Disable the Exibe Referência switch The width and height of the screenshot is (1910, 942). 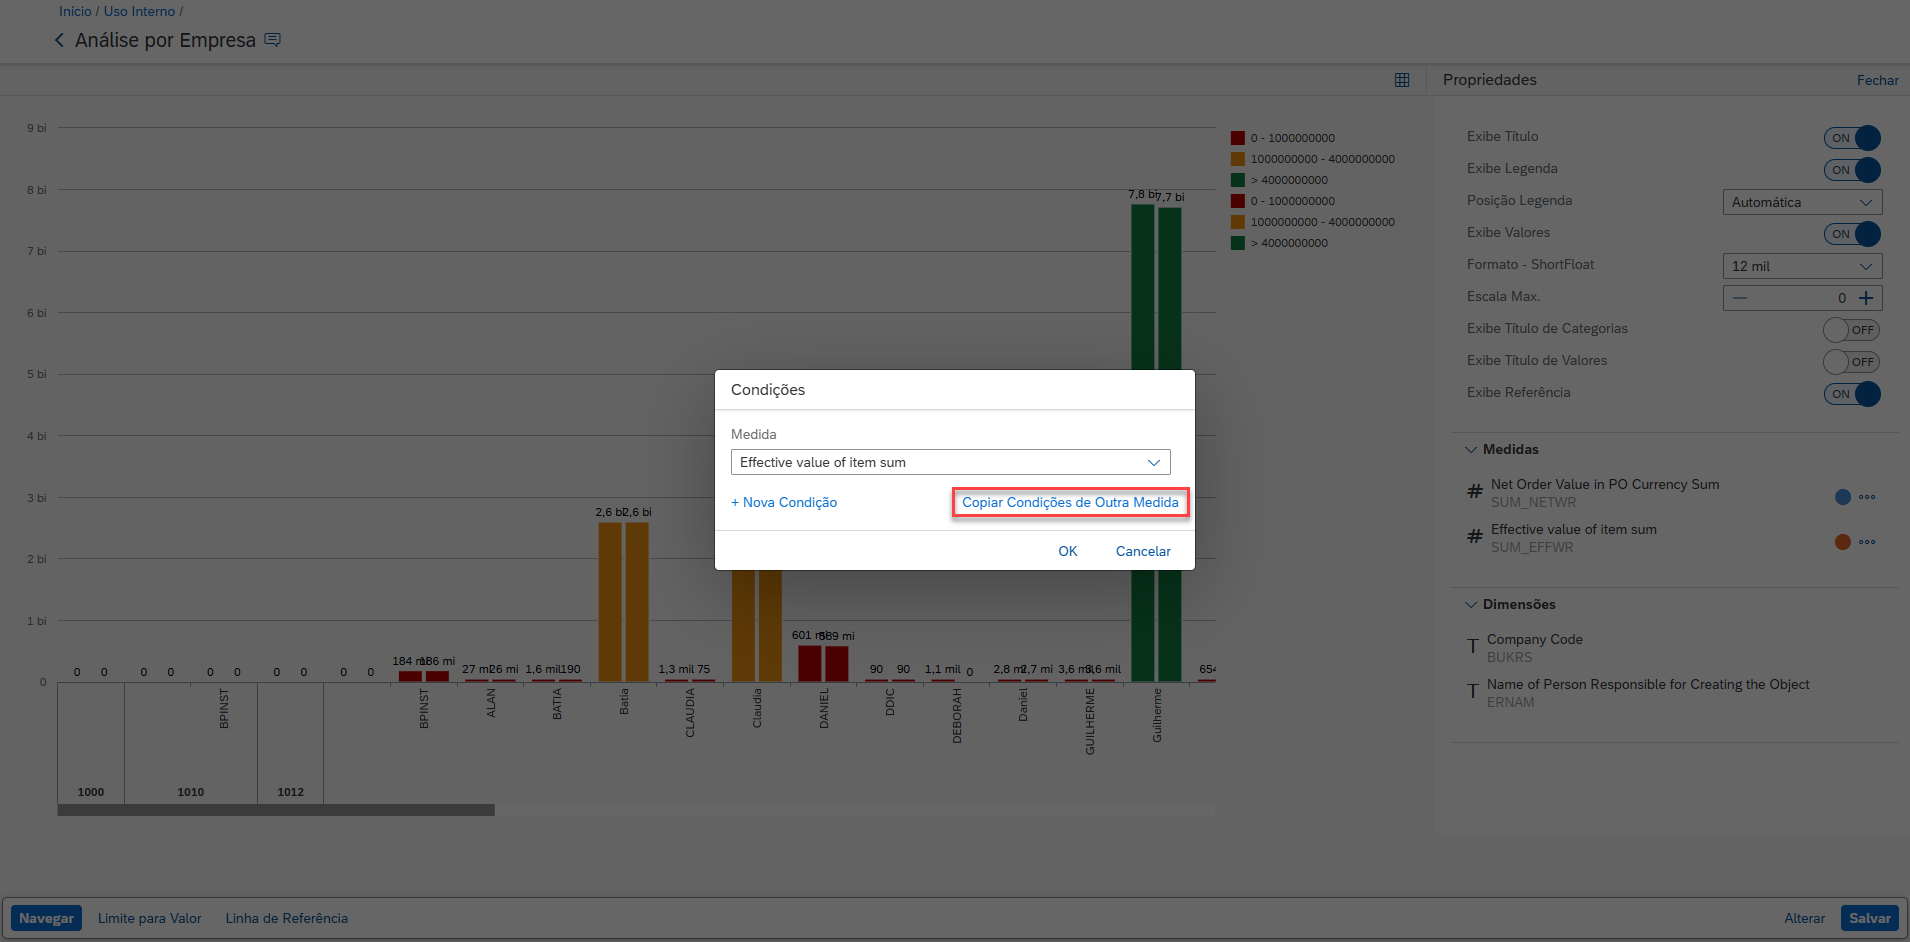pos(1852,394)
